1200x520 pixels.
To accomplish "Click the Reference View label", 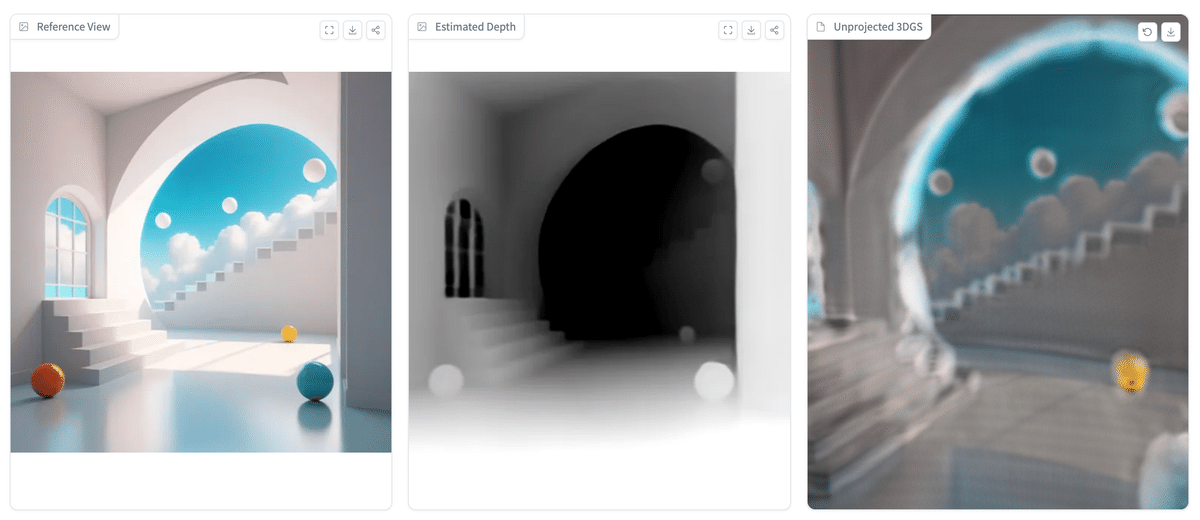I will tap(73, 27).
